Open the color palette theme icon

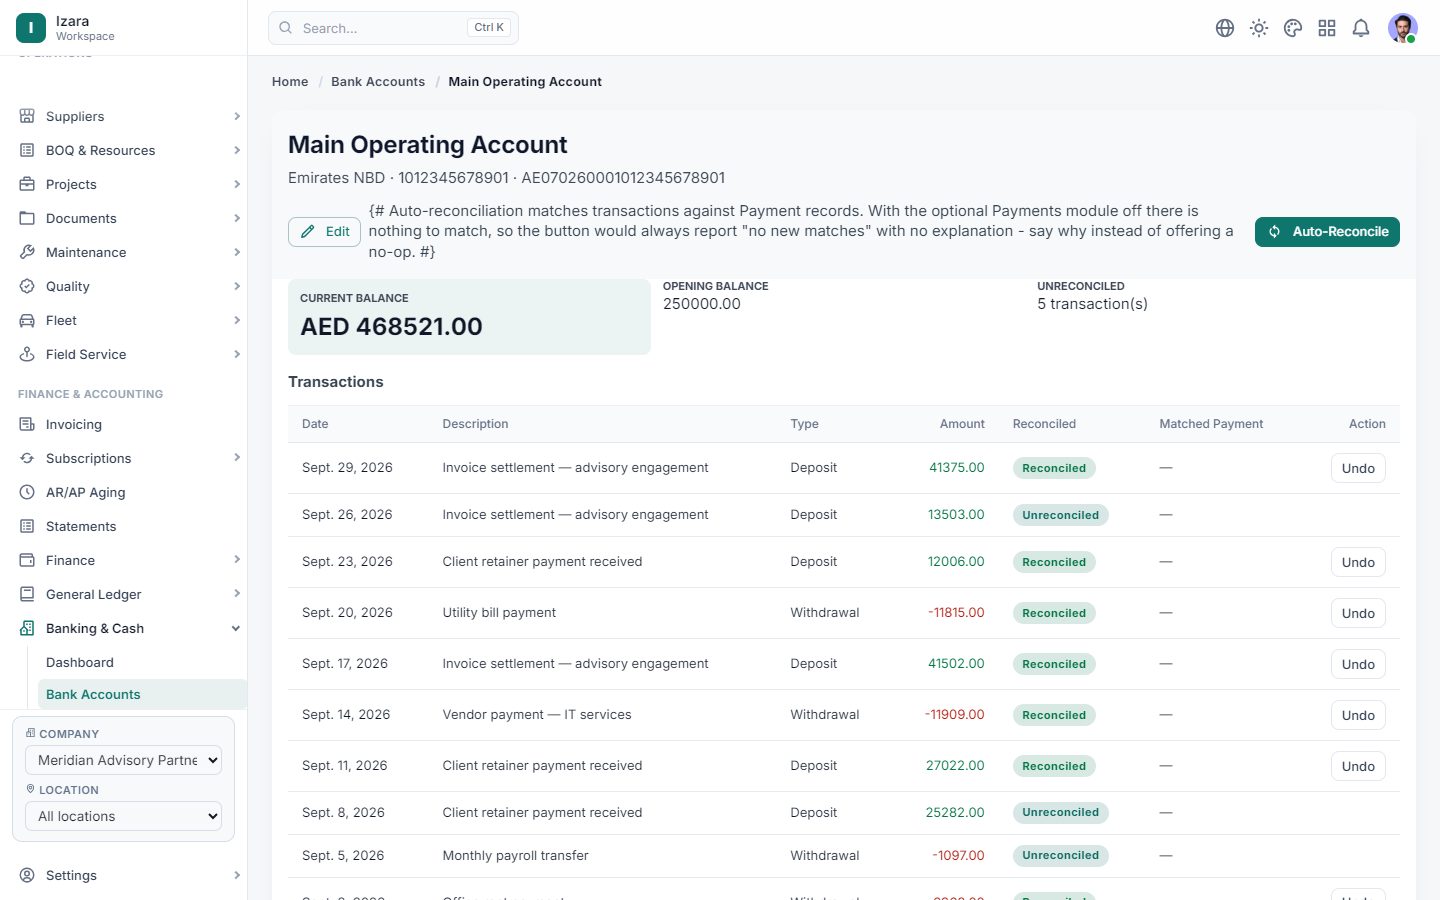tap(1293, 28)
